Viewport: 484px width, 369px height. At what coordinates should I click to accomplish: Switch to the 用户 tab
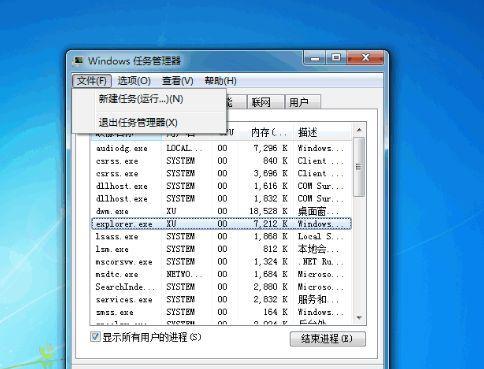(x=303, y=102)
